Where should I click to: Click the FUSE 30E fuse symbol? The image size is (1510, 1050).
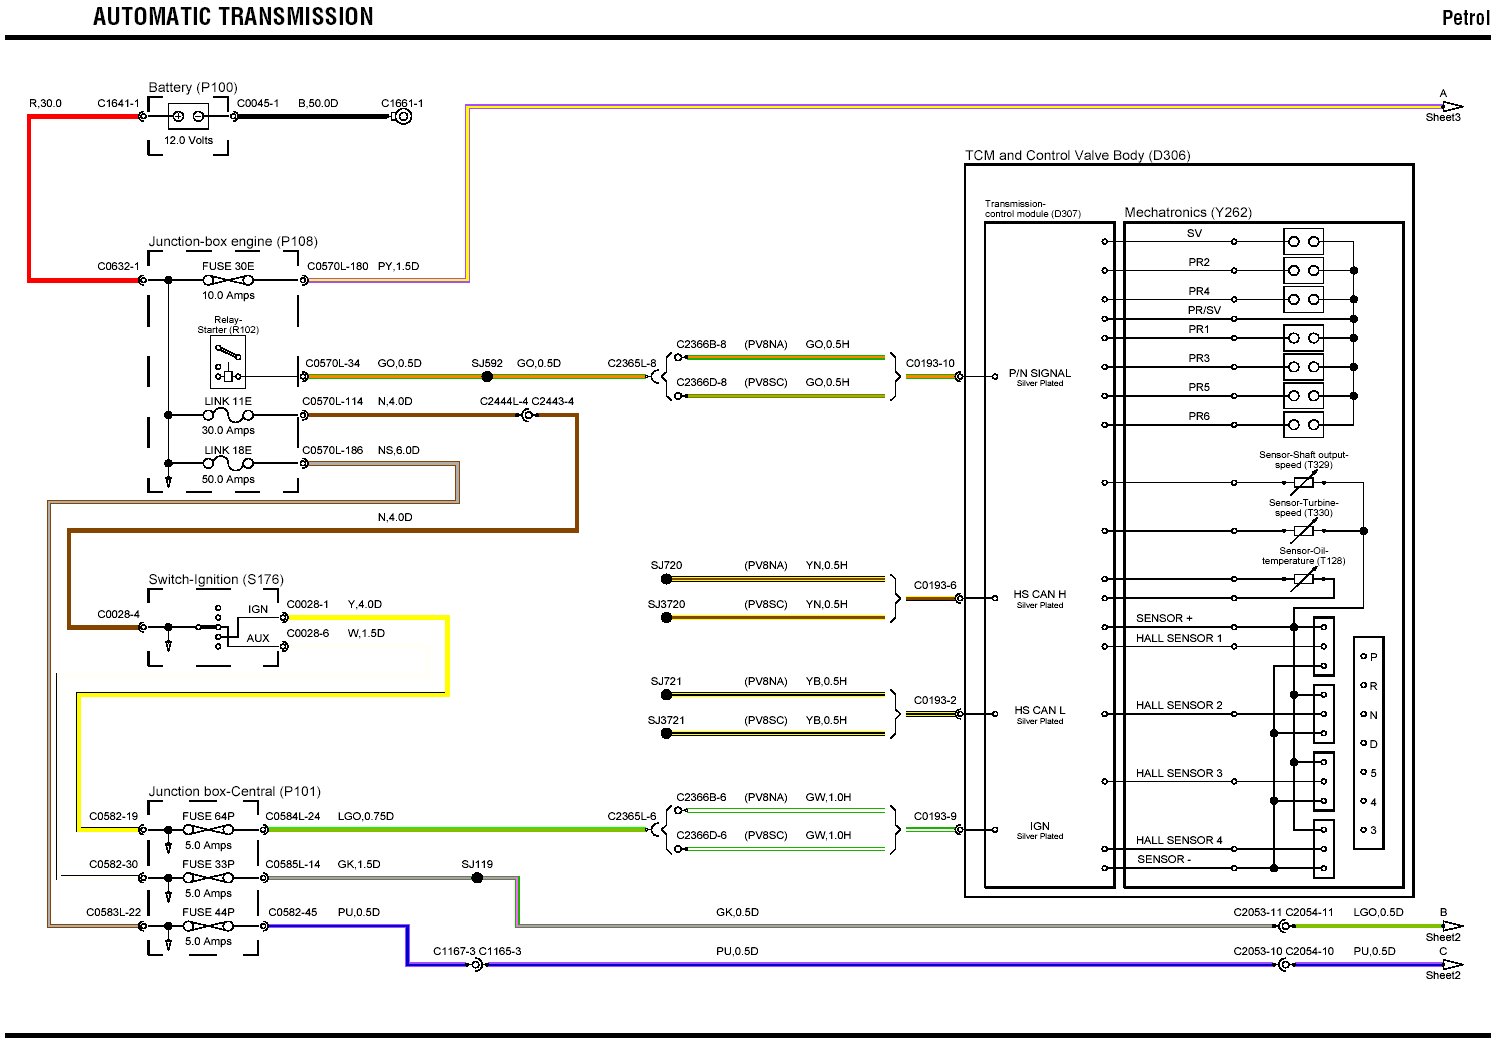pos(228,280)
